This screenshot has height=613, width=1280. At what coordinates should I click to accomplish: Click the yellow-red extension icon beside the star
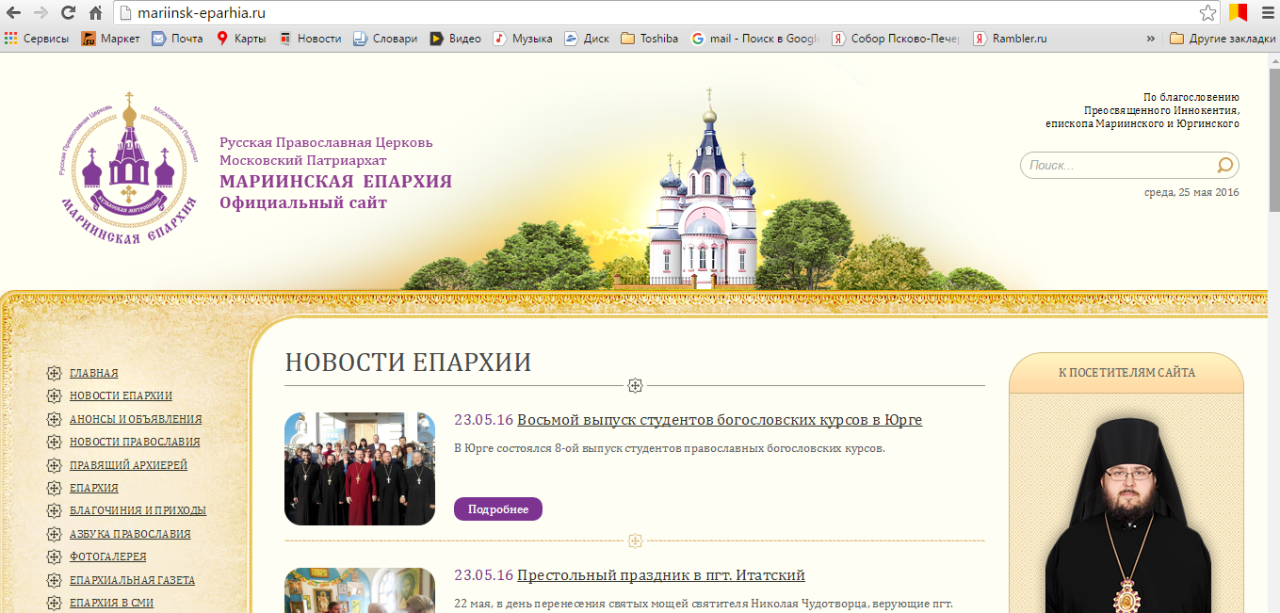pyautogui.click(x=1238, y=13)
